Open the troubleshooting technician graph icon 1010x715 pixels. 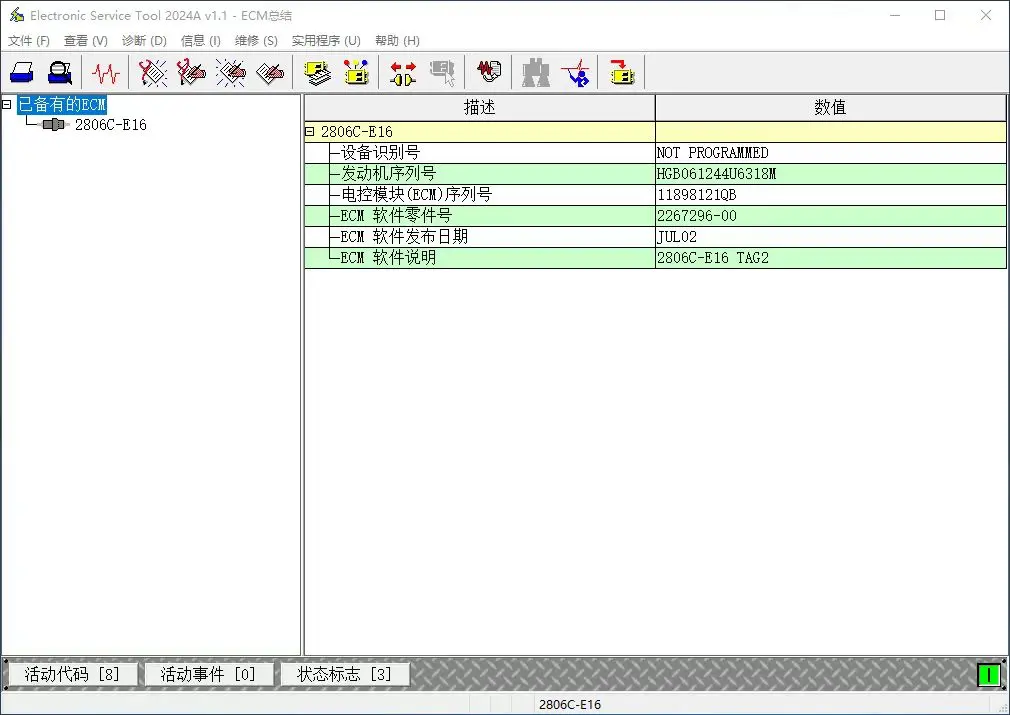(575, 72)
